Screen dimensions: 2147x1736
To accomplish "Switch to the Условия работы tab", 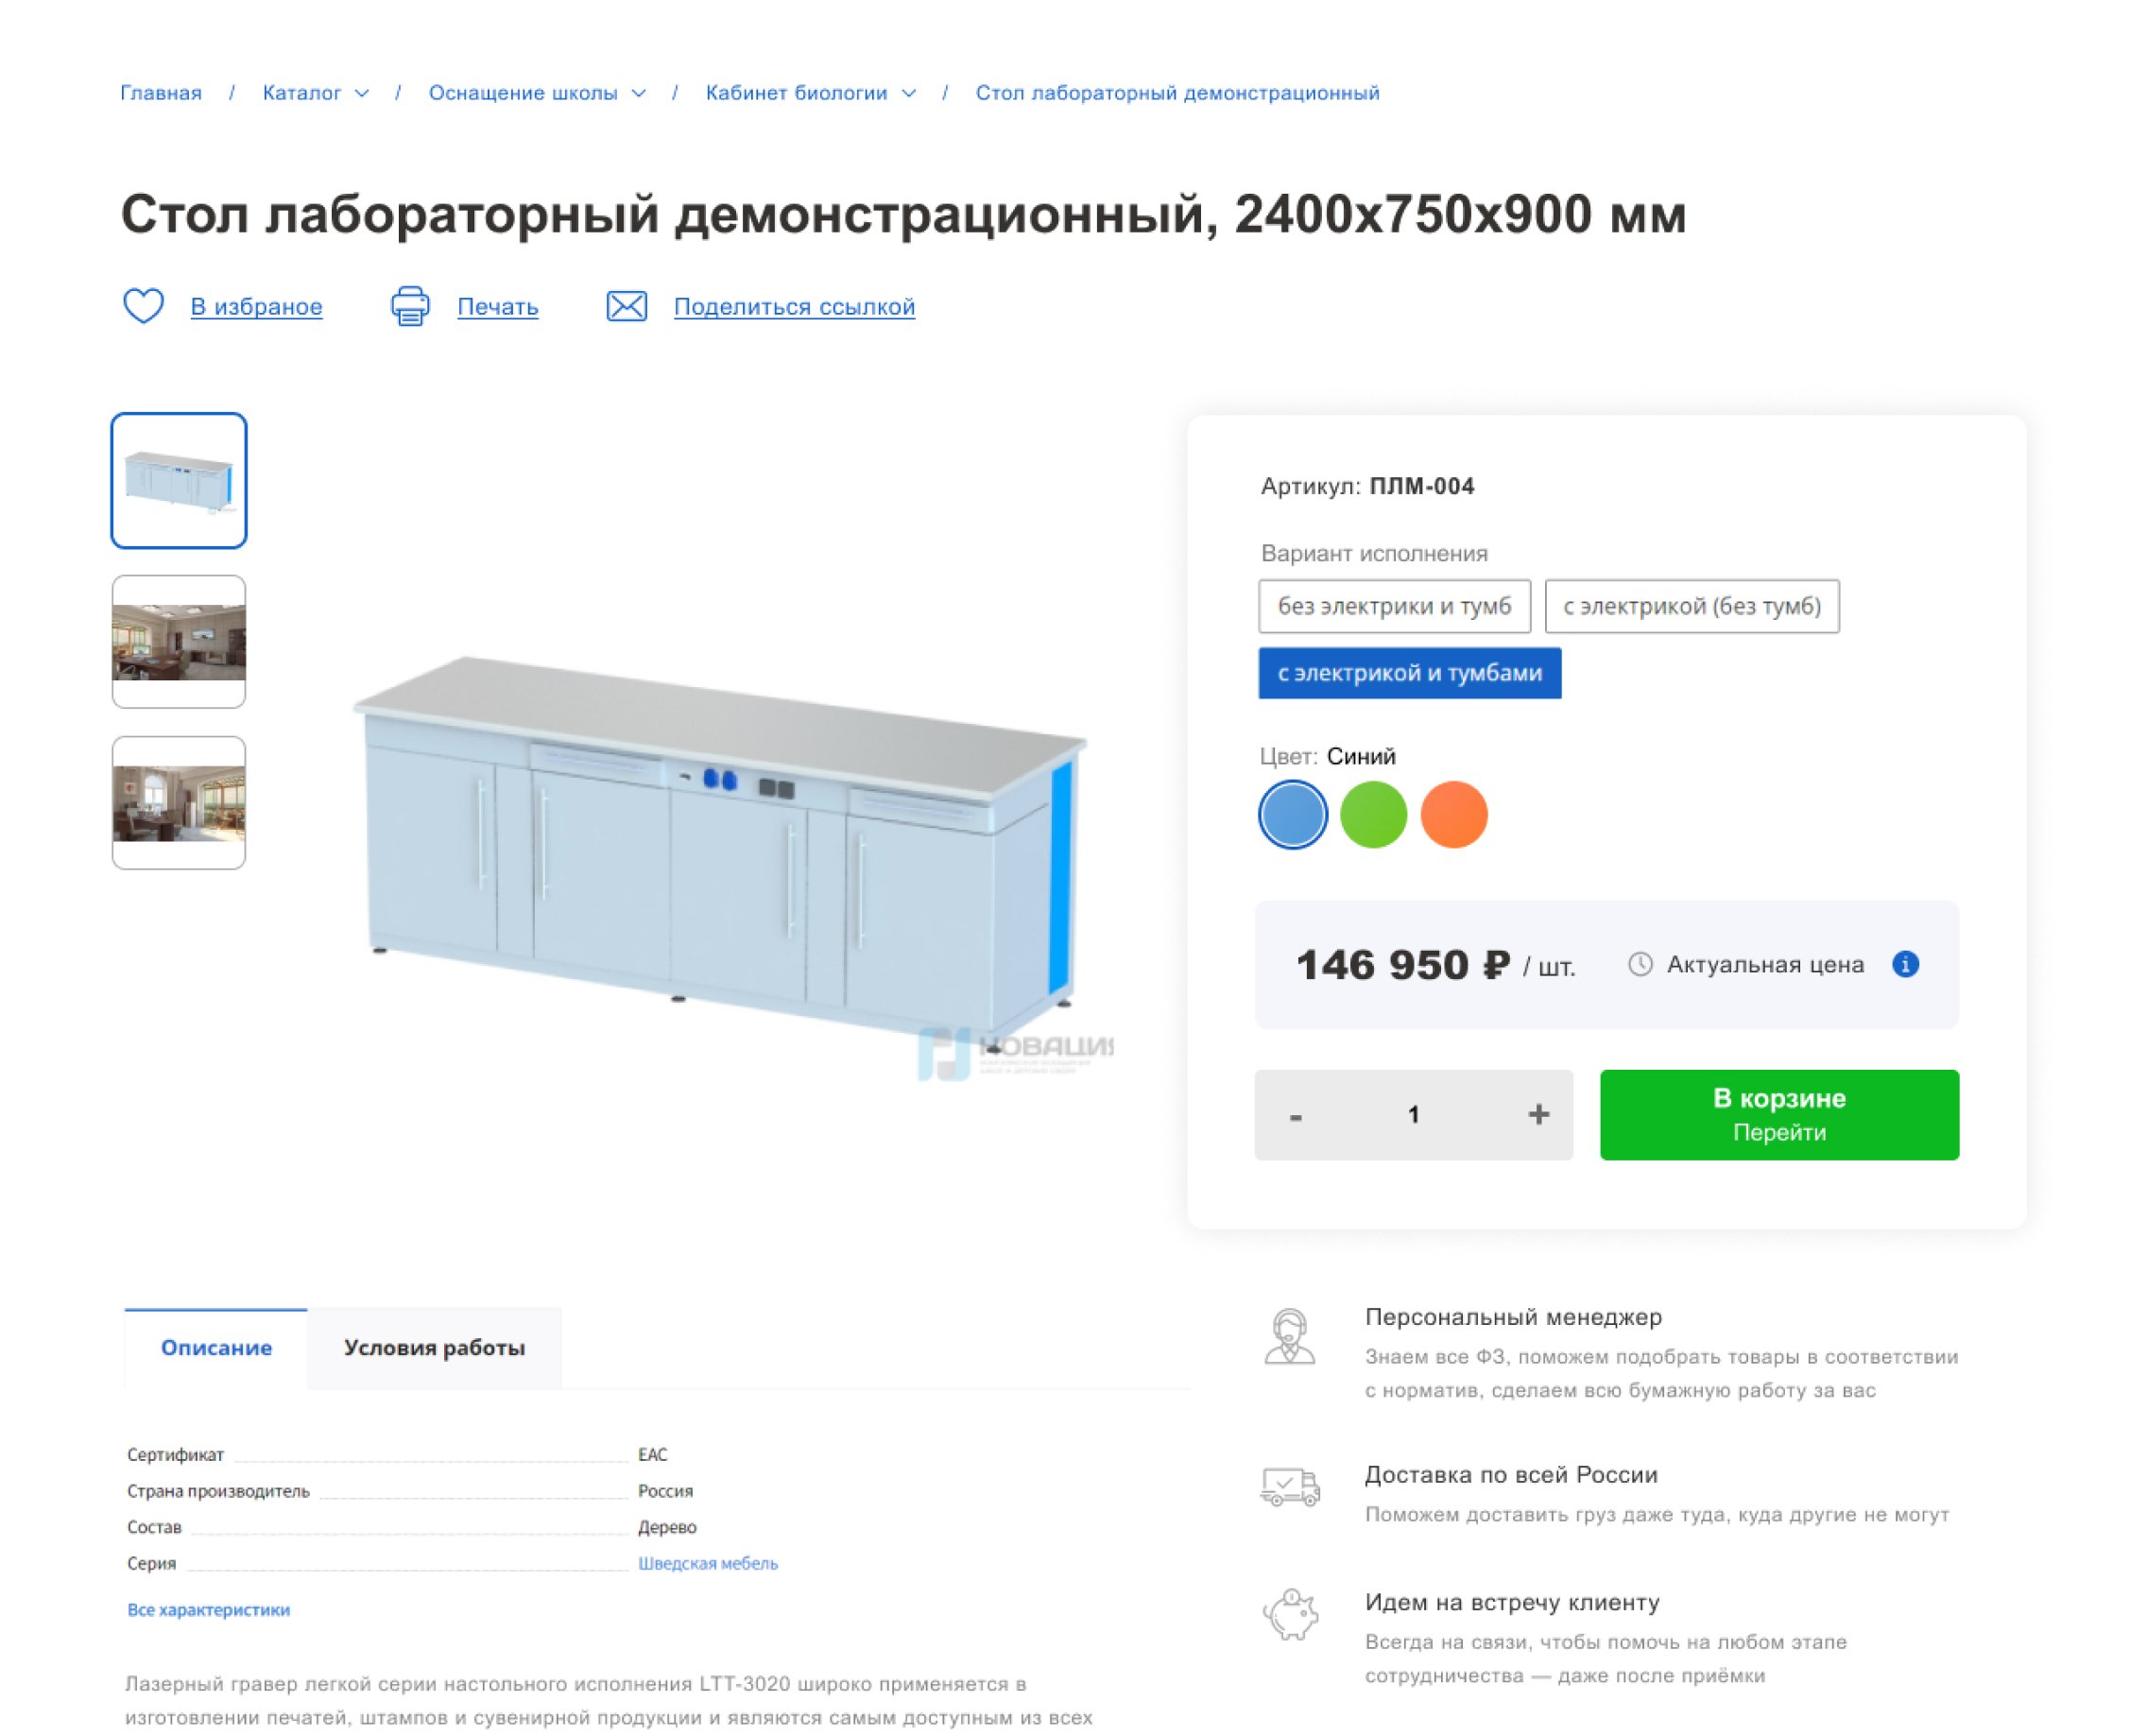I will 434,1348.
